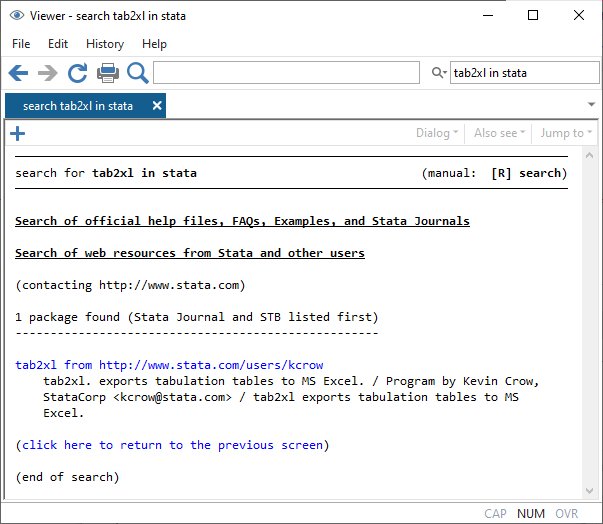Open the Edit menu
This screenshot has width=603, height=524.
(x=58, y=44)
